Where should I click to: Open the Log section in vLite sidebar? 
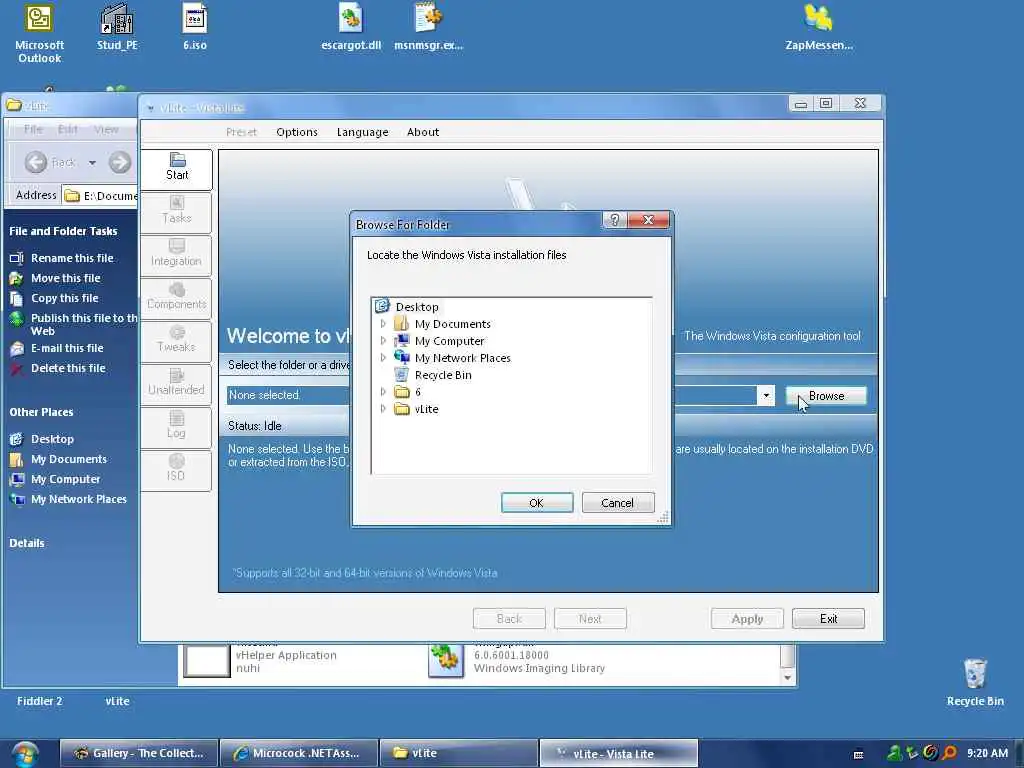pos(176,426)
